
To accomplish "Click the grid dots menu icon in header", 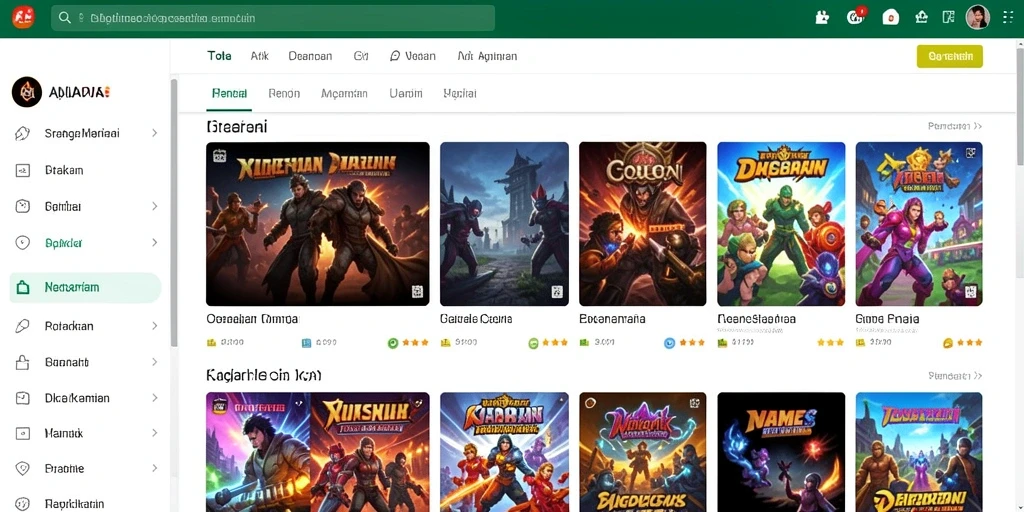I will point(1008,18).
